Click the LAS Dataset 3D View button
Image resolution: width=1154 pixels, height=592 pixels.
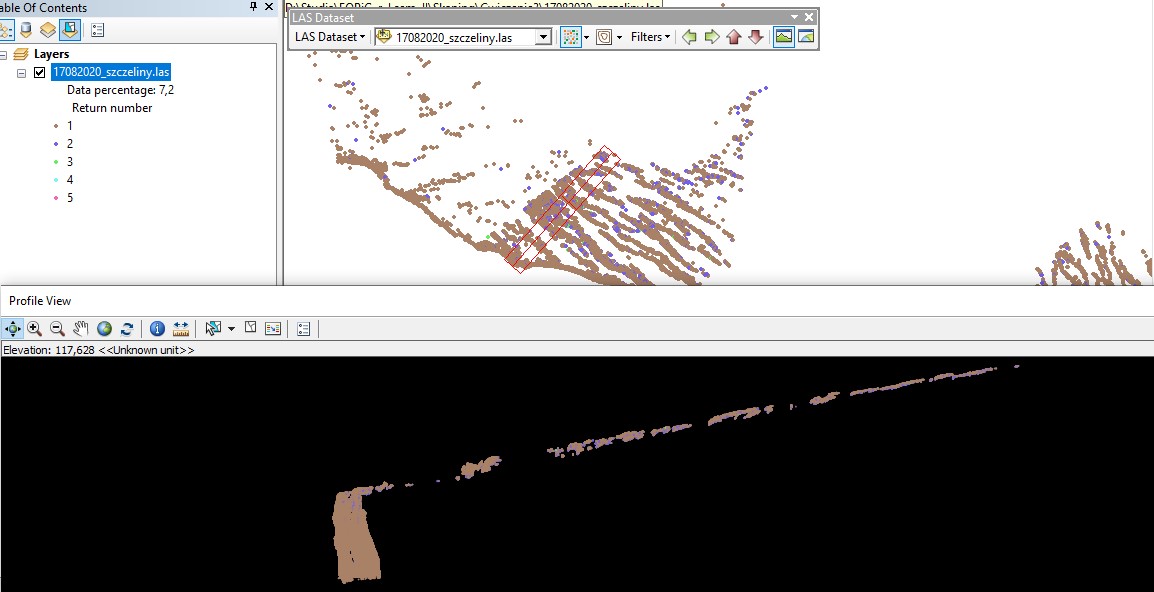[806, 37]
